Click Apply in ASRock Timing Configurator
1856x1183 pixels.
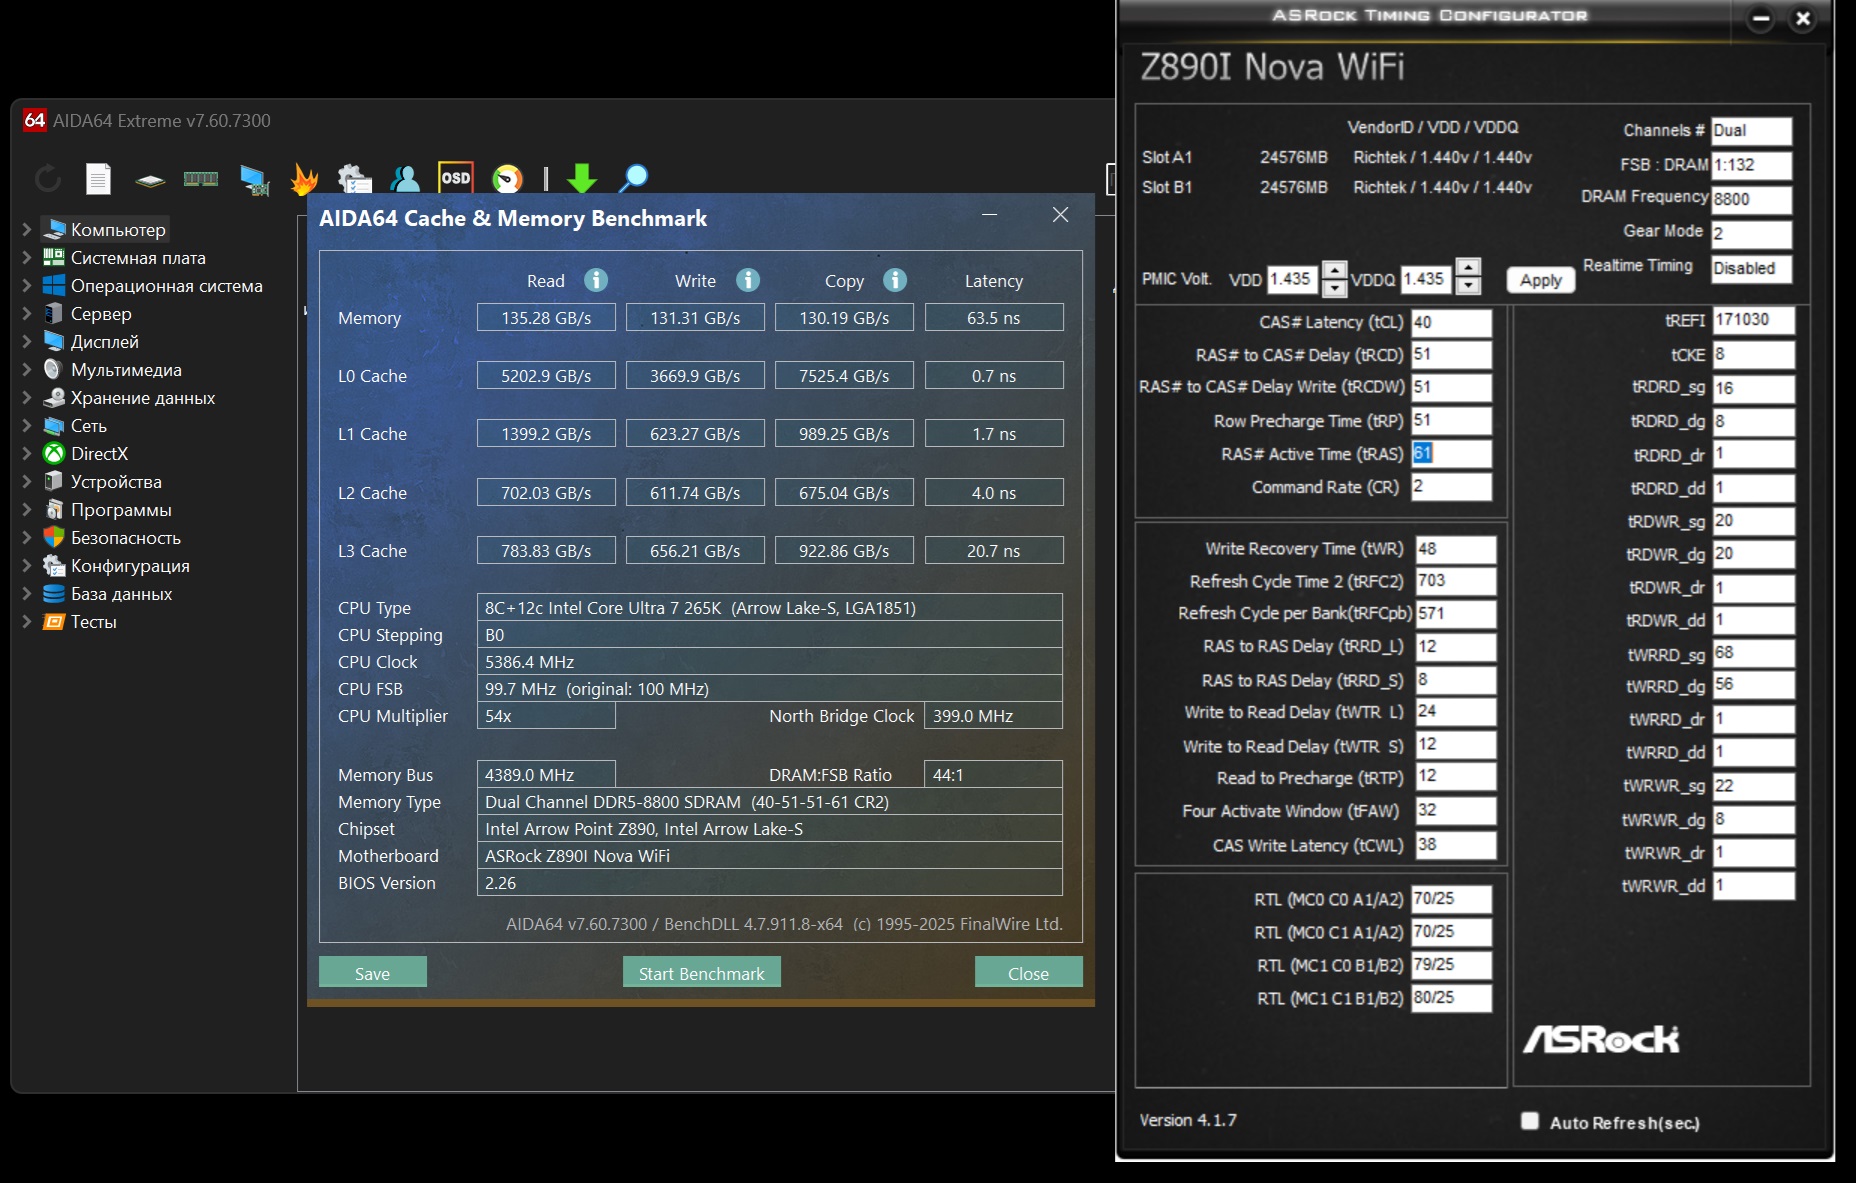[x=1541, y=280]
